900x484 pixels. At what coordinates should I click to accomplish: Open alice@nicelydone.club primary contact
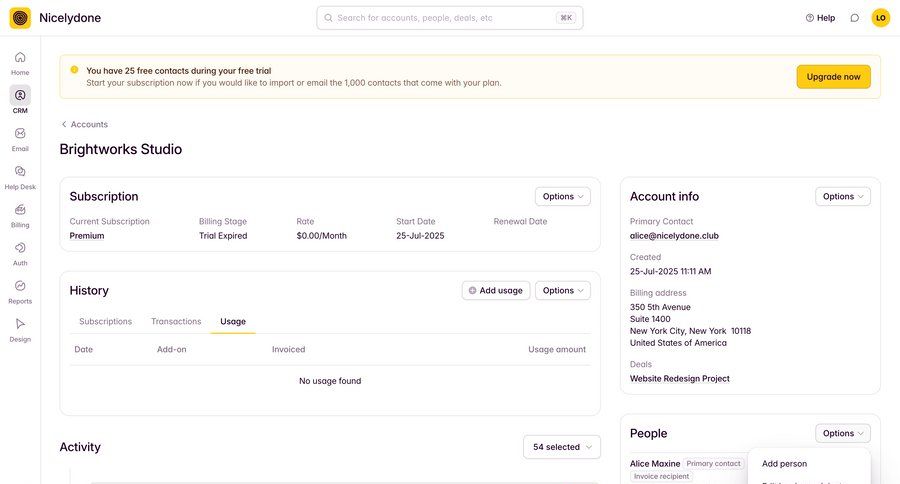pos(674,235)
